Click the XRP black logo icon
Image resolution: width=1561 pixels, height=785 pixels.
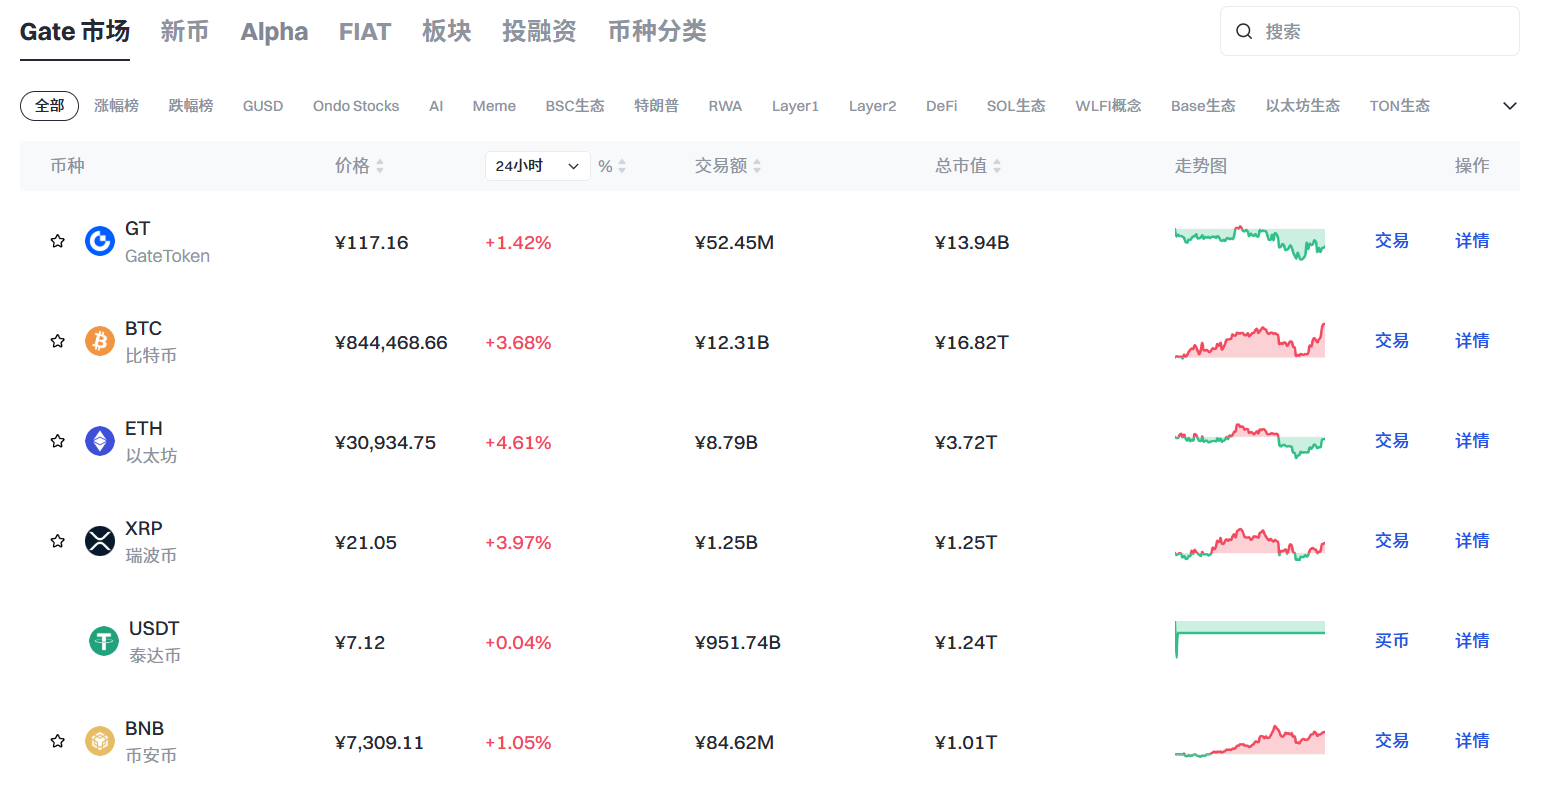[100, 541]
